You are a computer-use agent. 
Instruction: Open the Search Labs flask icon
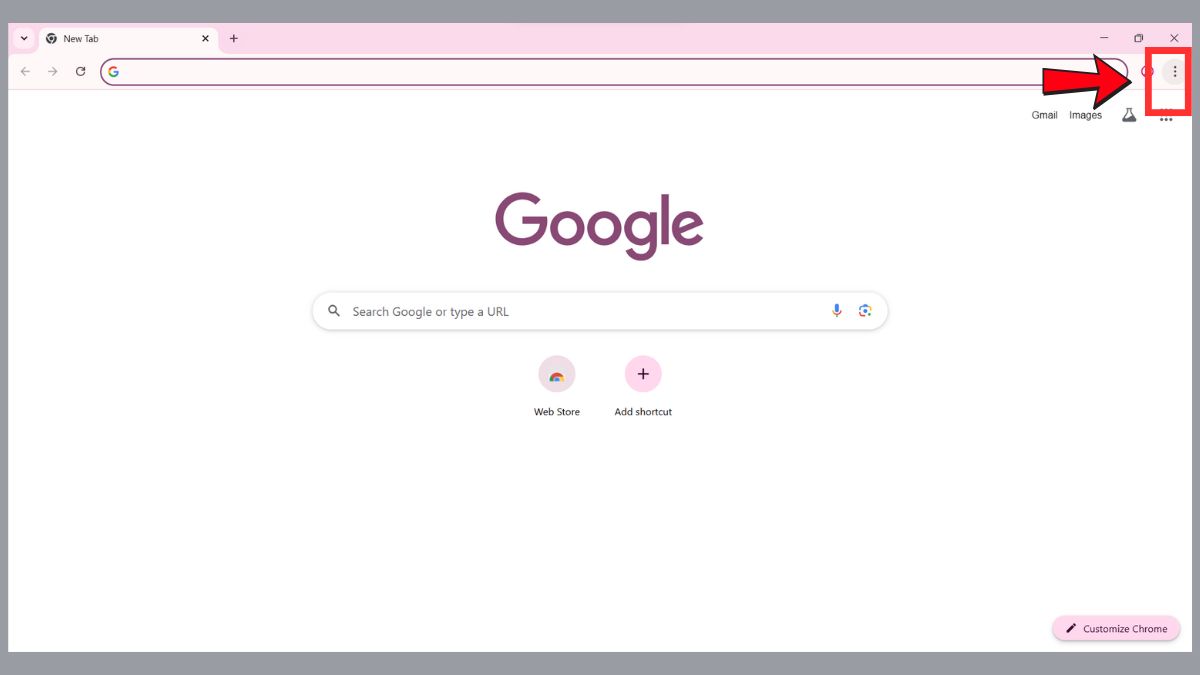(1129, 115)
